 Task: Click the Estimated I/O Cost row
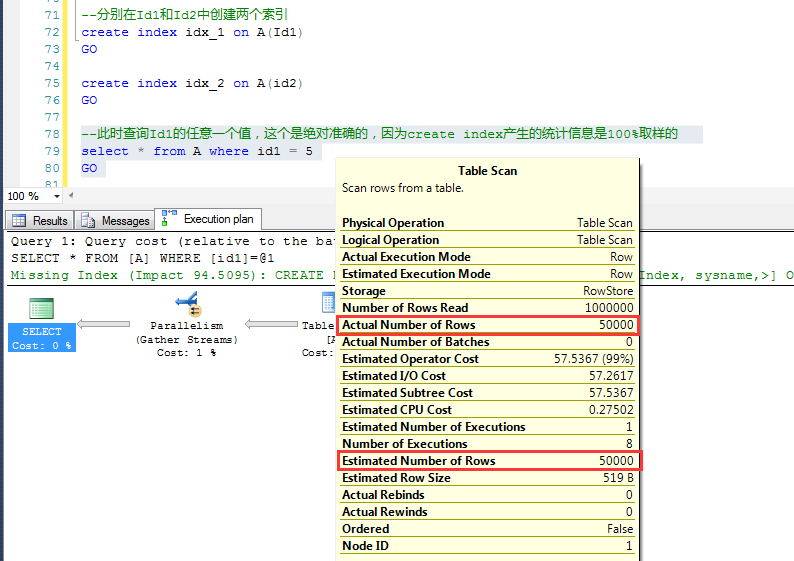click(x=488, y=376)
